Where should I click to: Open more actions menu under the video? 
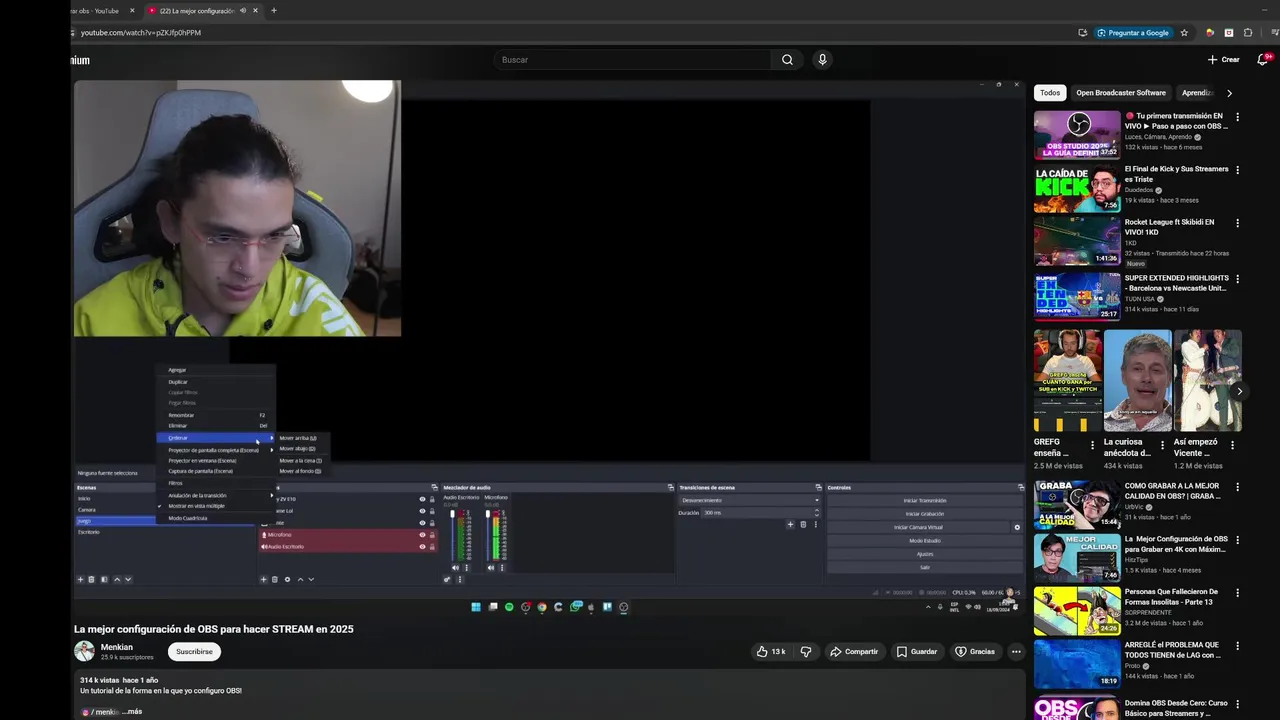coord(1016,651)
